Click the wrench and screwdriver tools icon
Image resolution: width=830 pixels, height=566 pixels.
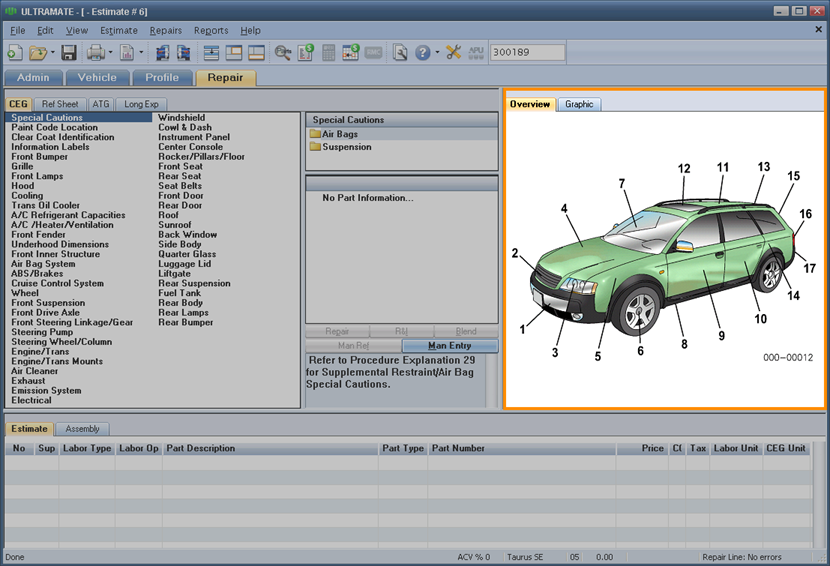pyautogui.click(x=454, y=52)
